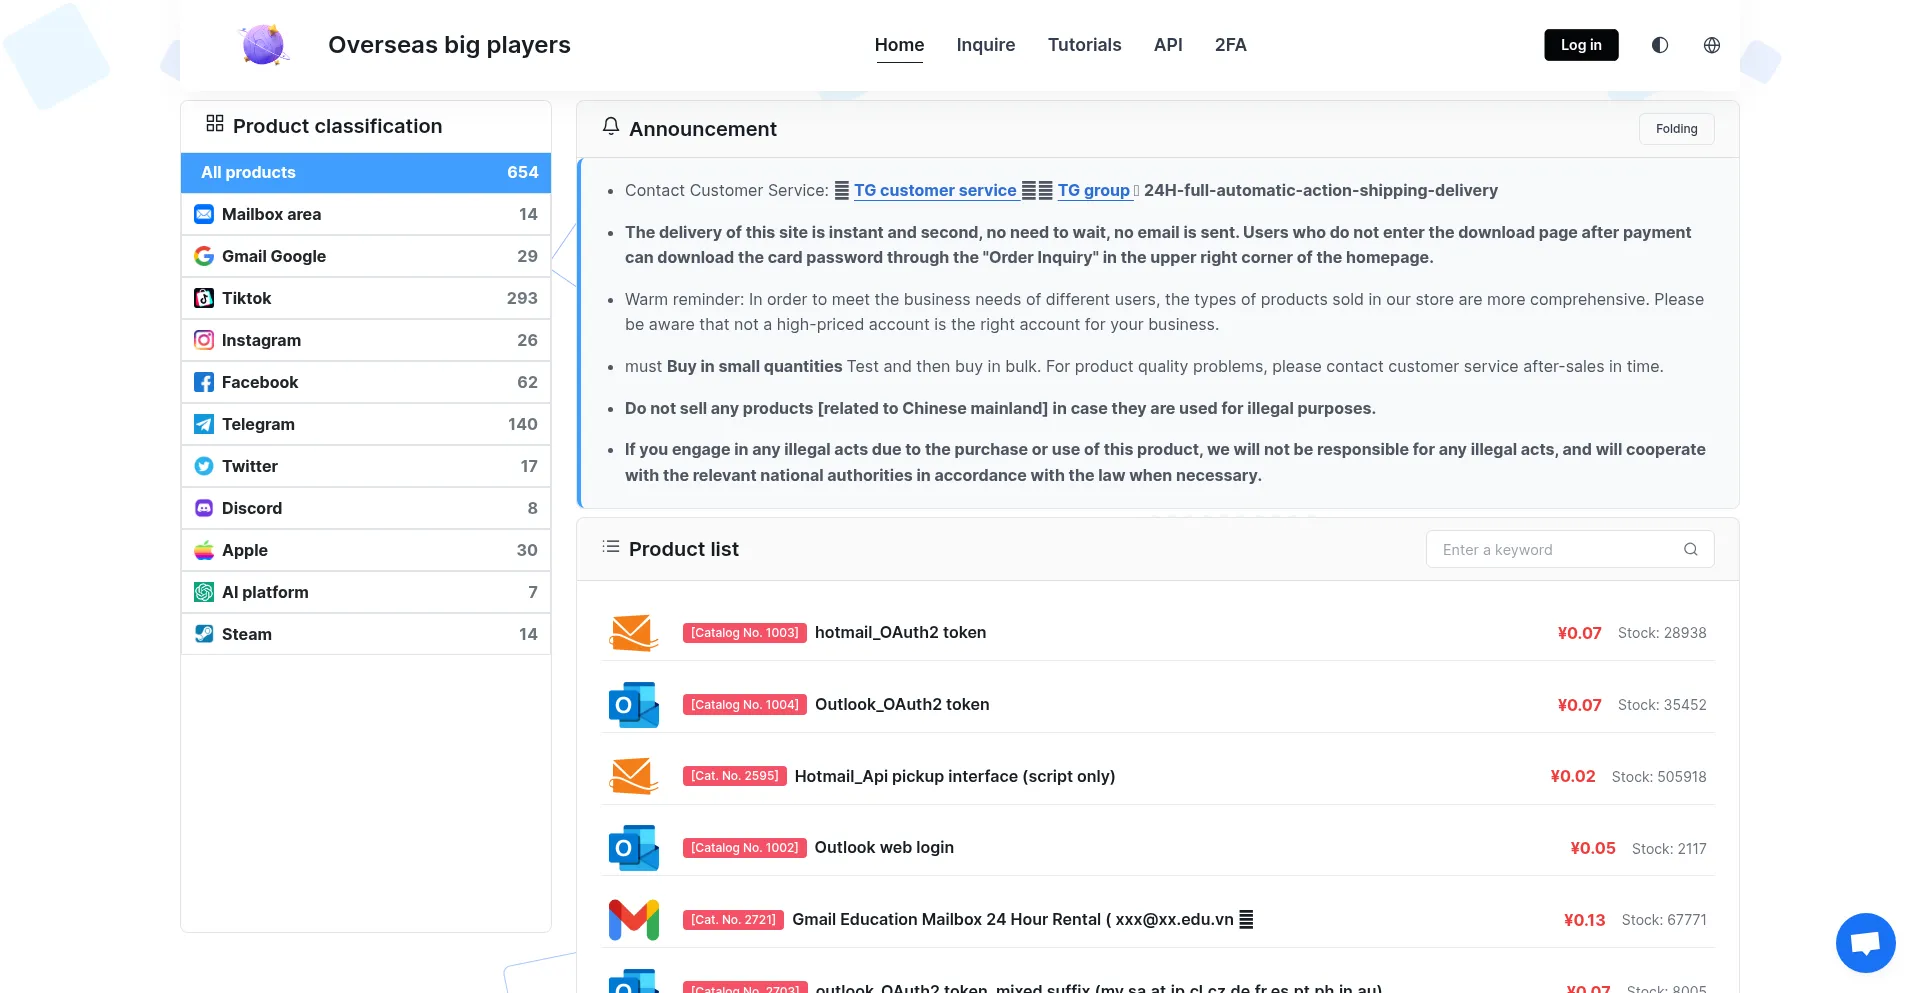Open the language globe selector
This screenshot has height=993, width=1920.
pyautogui.click(x=1712, y=45)
